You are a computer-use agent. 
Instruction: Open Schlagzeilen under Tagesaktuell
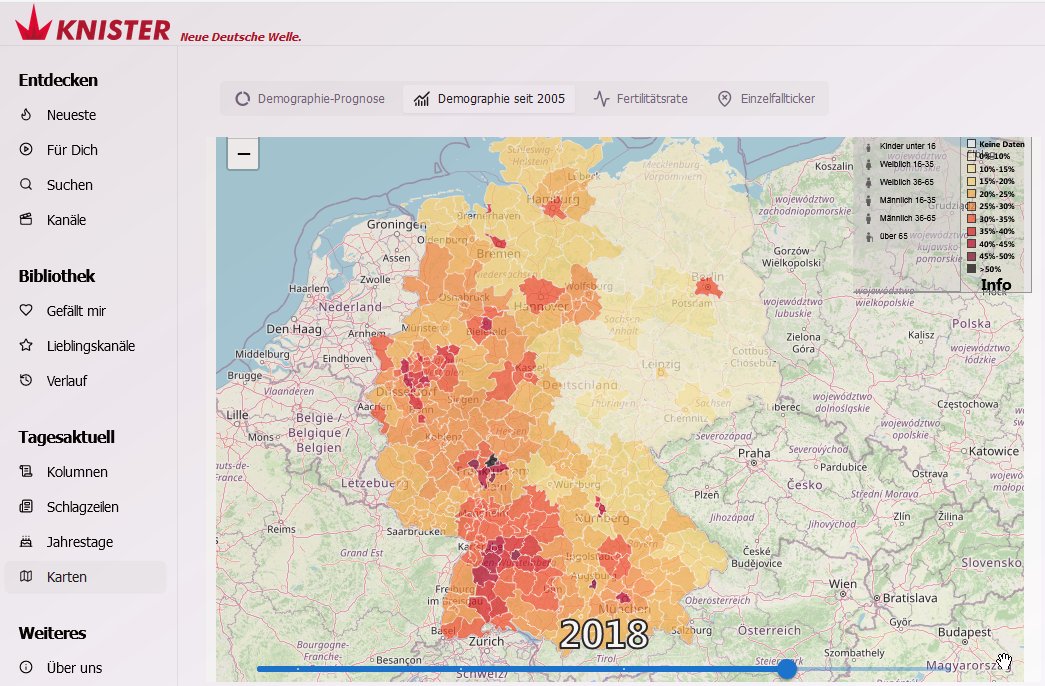85,507
